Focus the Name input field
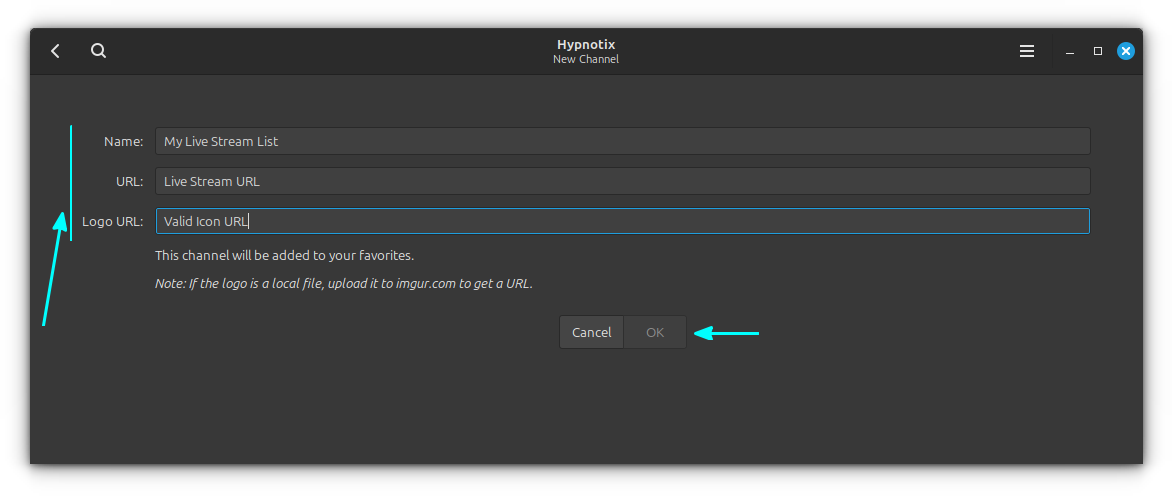 point(622,141)
